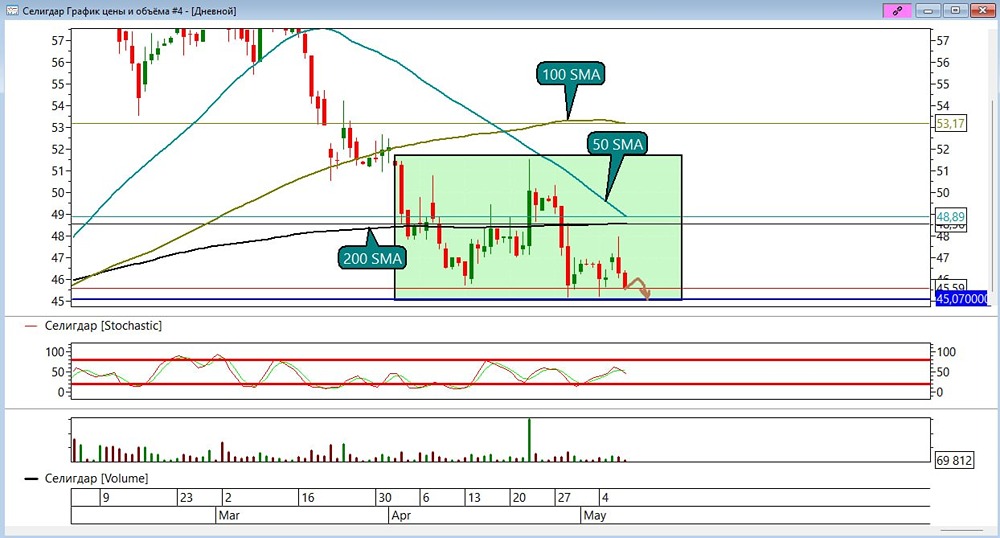Close the Селигдар chart window
1000x538 pixels.
pos(983,10)
